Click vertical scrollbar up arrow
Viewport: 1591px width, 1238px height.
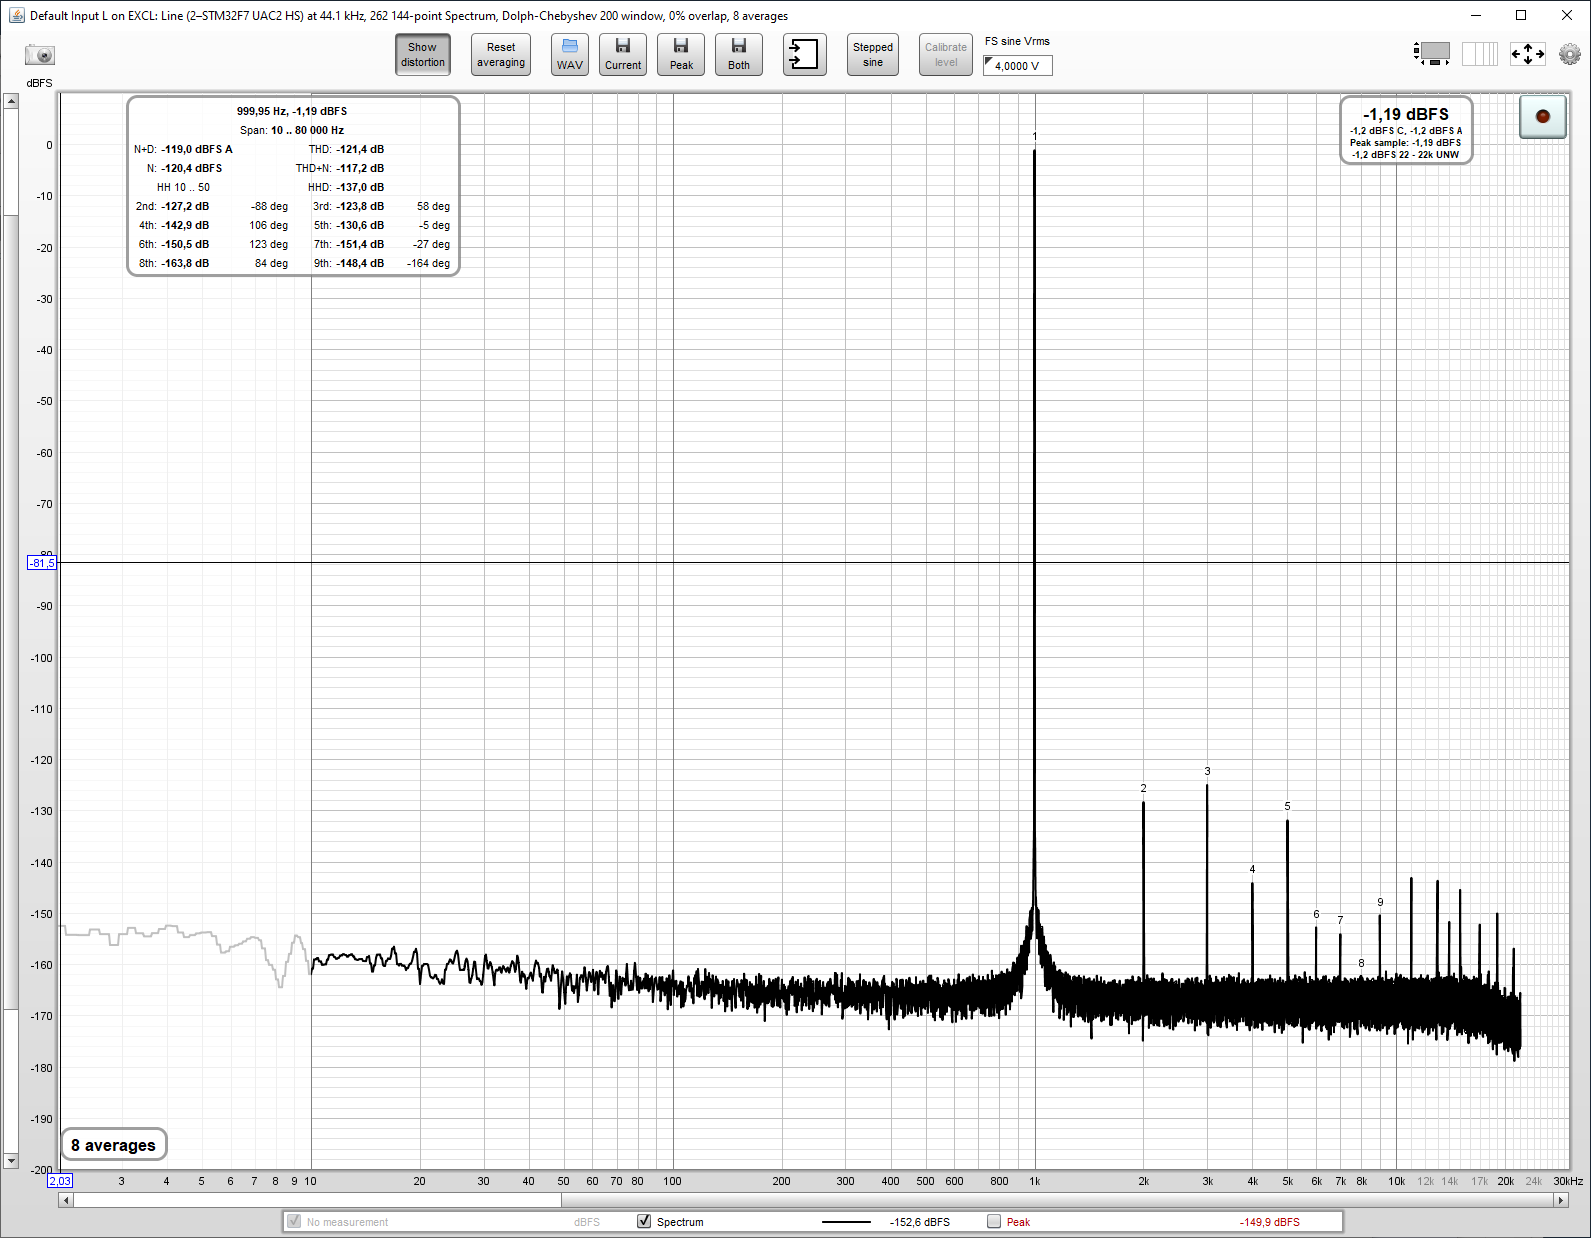click(11, 101)
